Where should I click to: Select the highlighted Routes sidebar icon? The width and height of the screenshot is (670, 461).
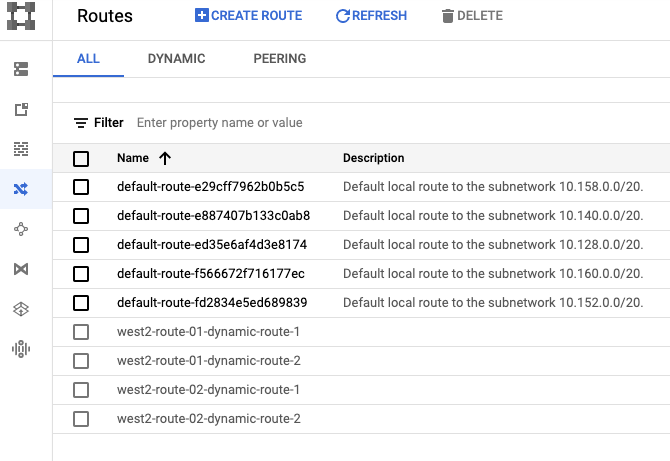tap(21, 189)
